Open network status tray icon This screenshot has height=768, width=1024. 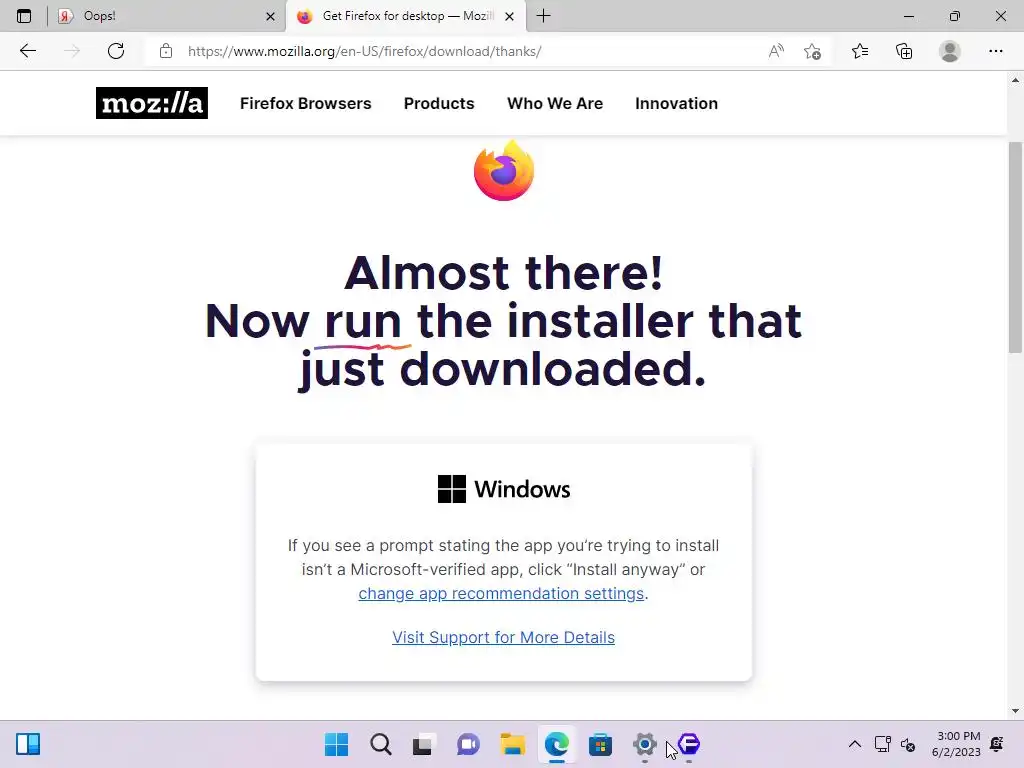pos(882,744)
